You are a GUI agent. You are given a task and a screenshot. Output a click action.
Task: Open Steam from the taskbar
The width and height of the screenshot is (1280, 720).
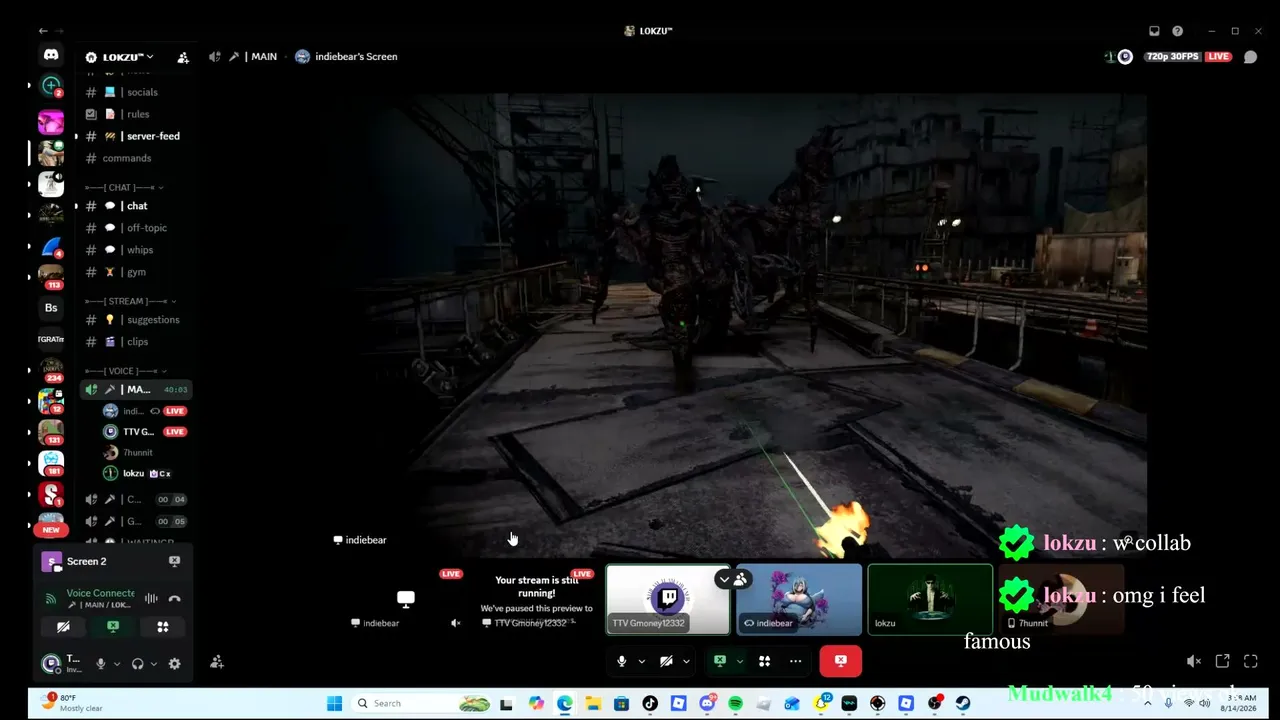tap(963, 703)
